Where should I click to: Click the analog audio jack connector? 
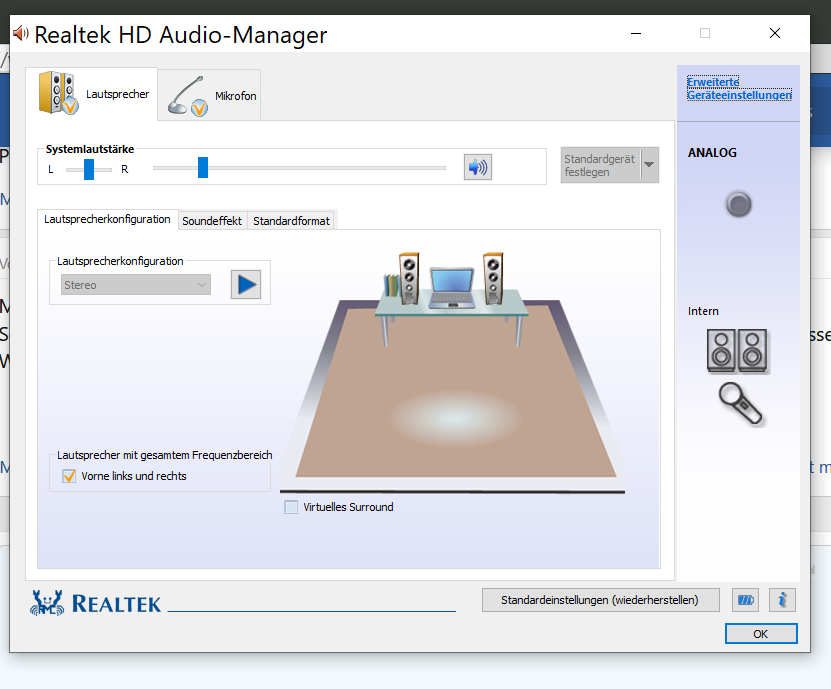click(x=738, y=204)
